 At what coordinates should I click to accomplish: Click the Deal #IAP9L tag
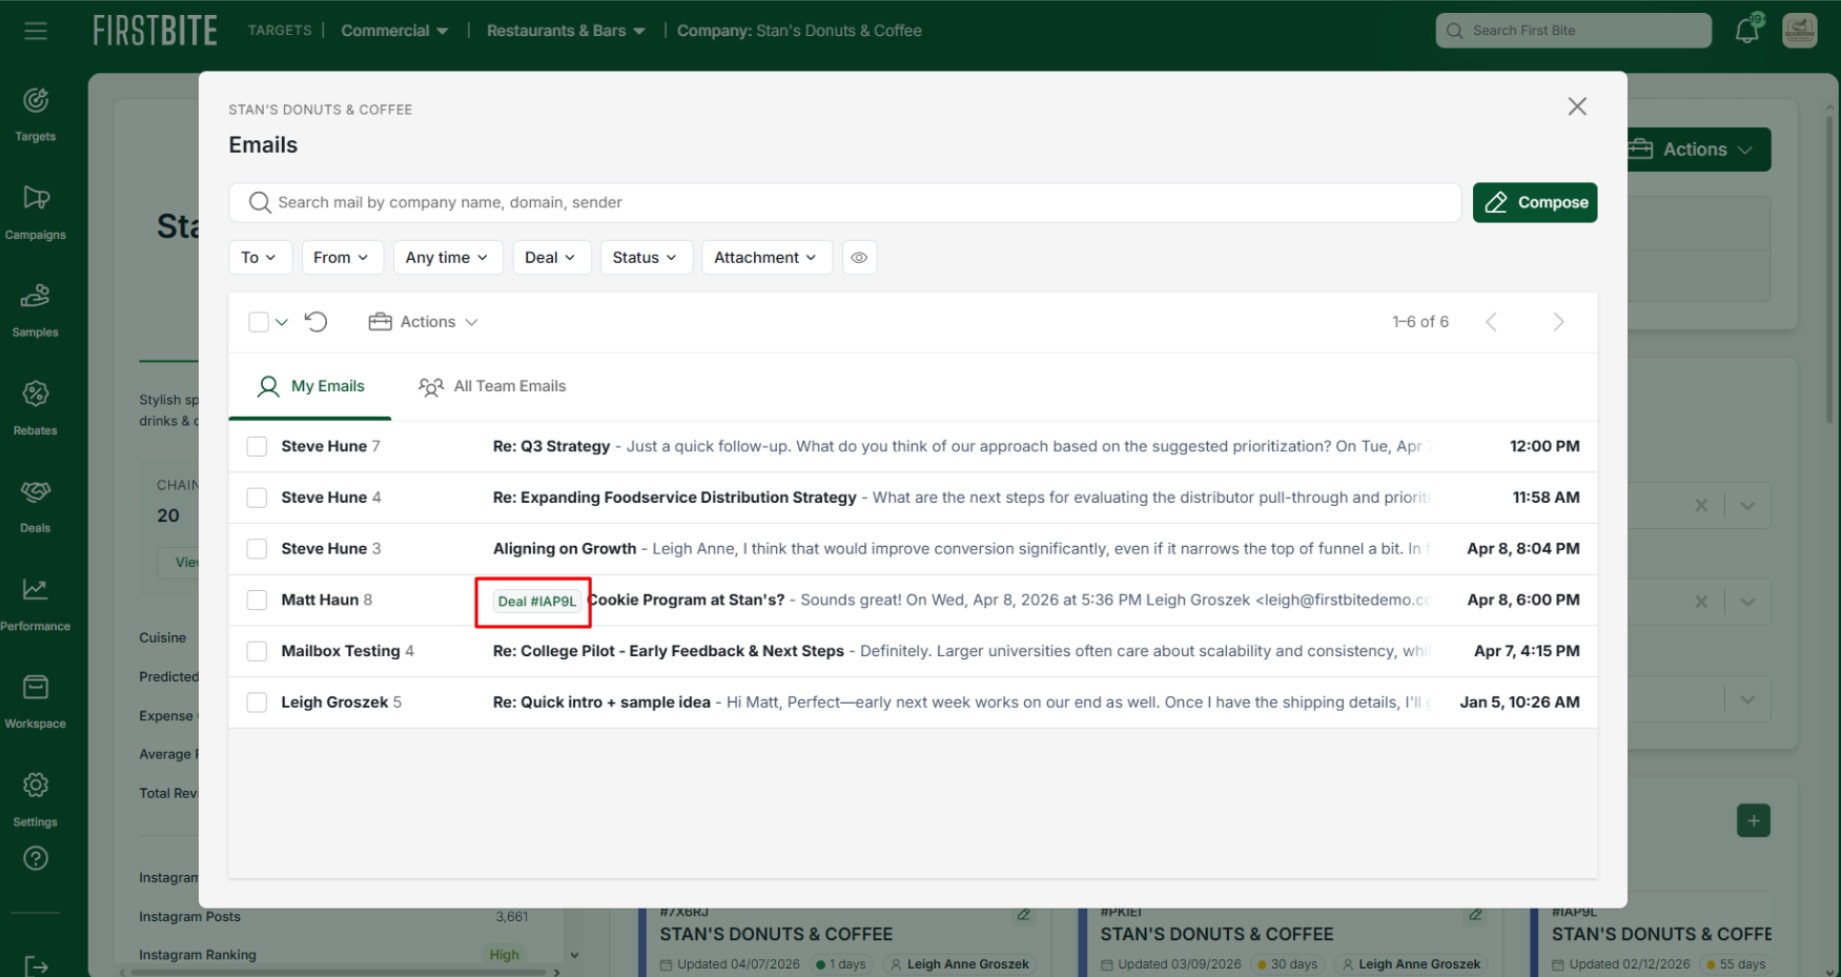coord(537,602)
